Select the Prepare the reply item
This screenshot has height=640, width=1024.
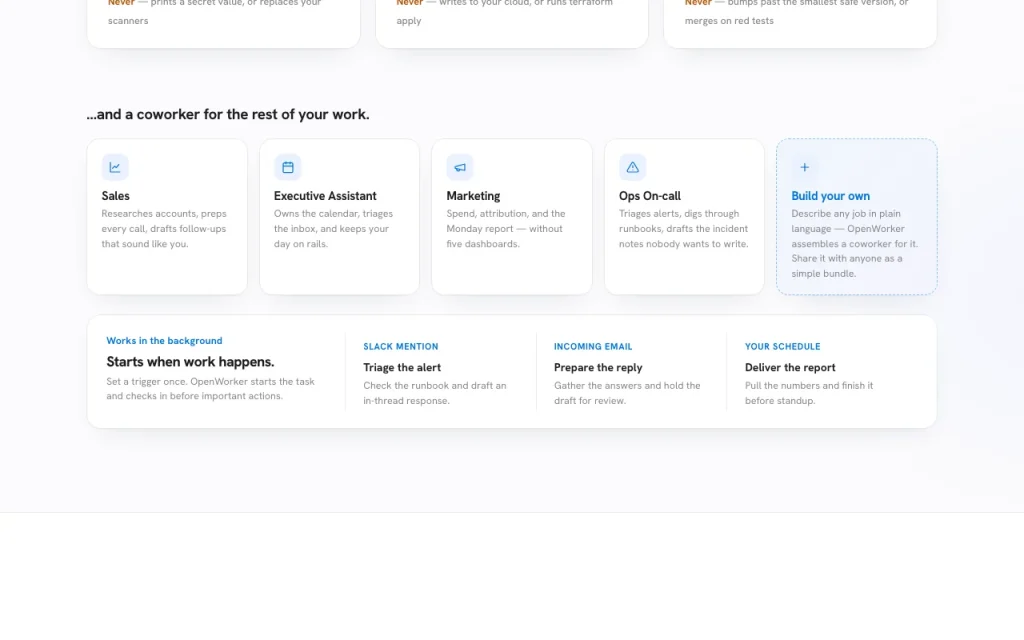pos(598,368)
